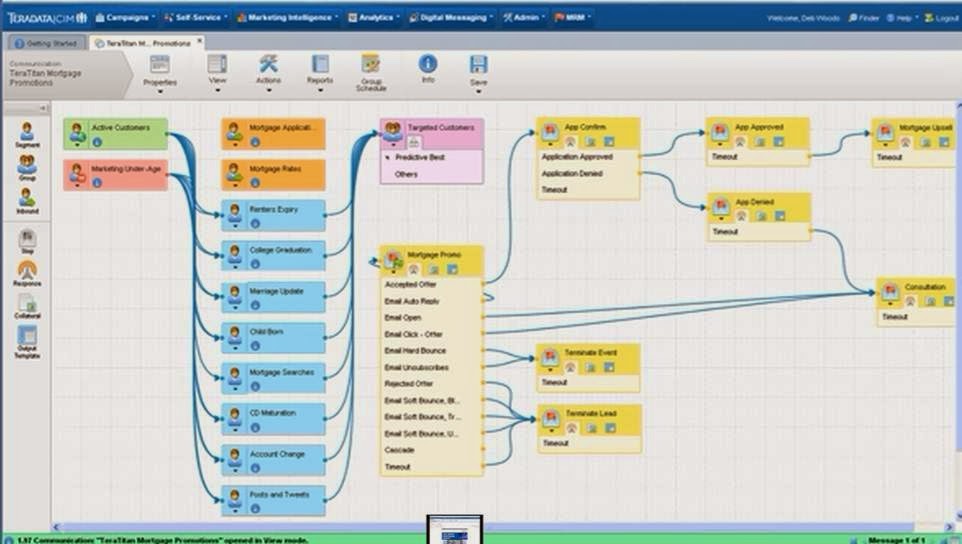
Task: Open the View toolbar icon
Action: 217,64
